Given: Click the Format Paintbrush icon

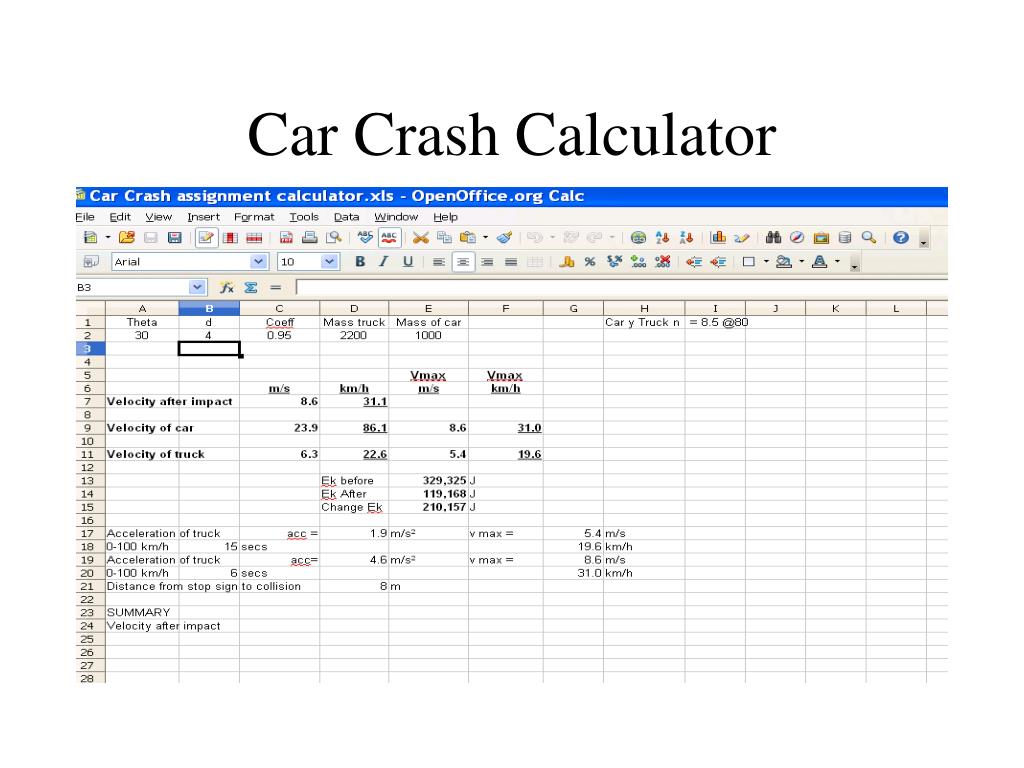Looking at the screenshot, I should [504, 238].
